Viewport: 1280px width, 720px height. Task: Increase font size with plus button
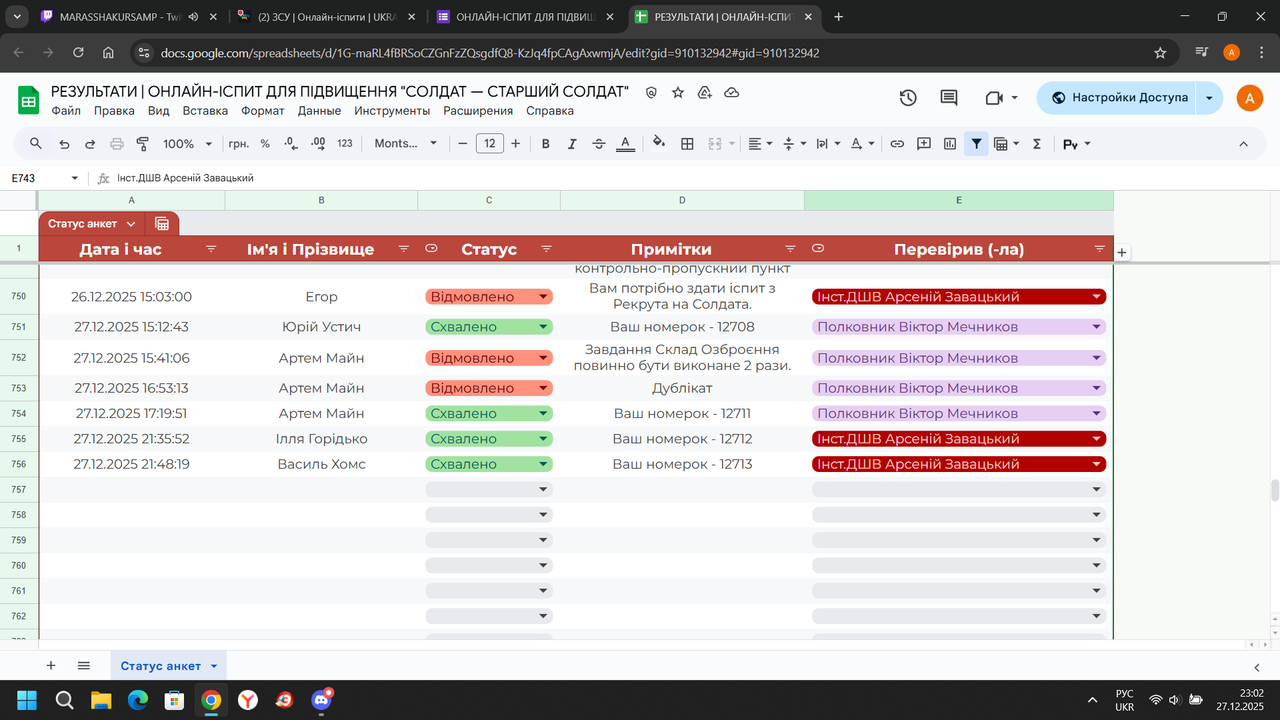coord(515,144)
